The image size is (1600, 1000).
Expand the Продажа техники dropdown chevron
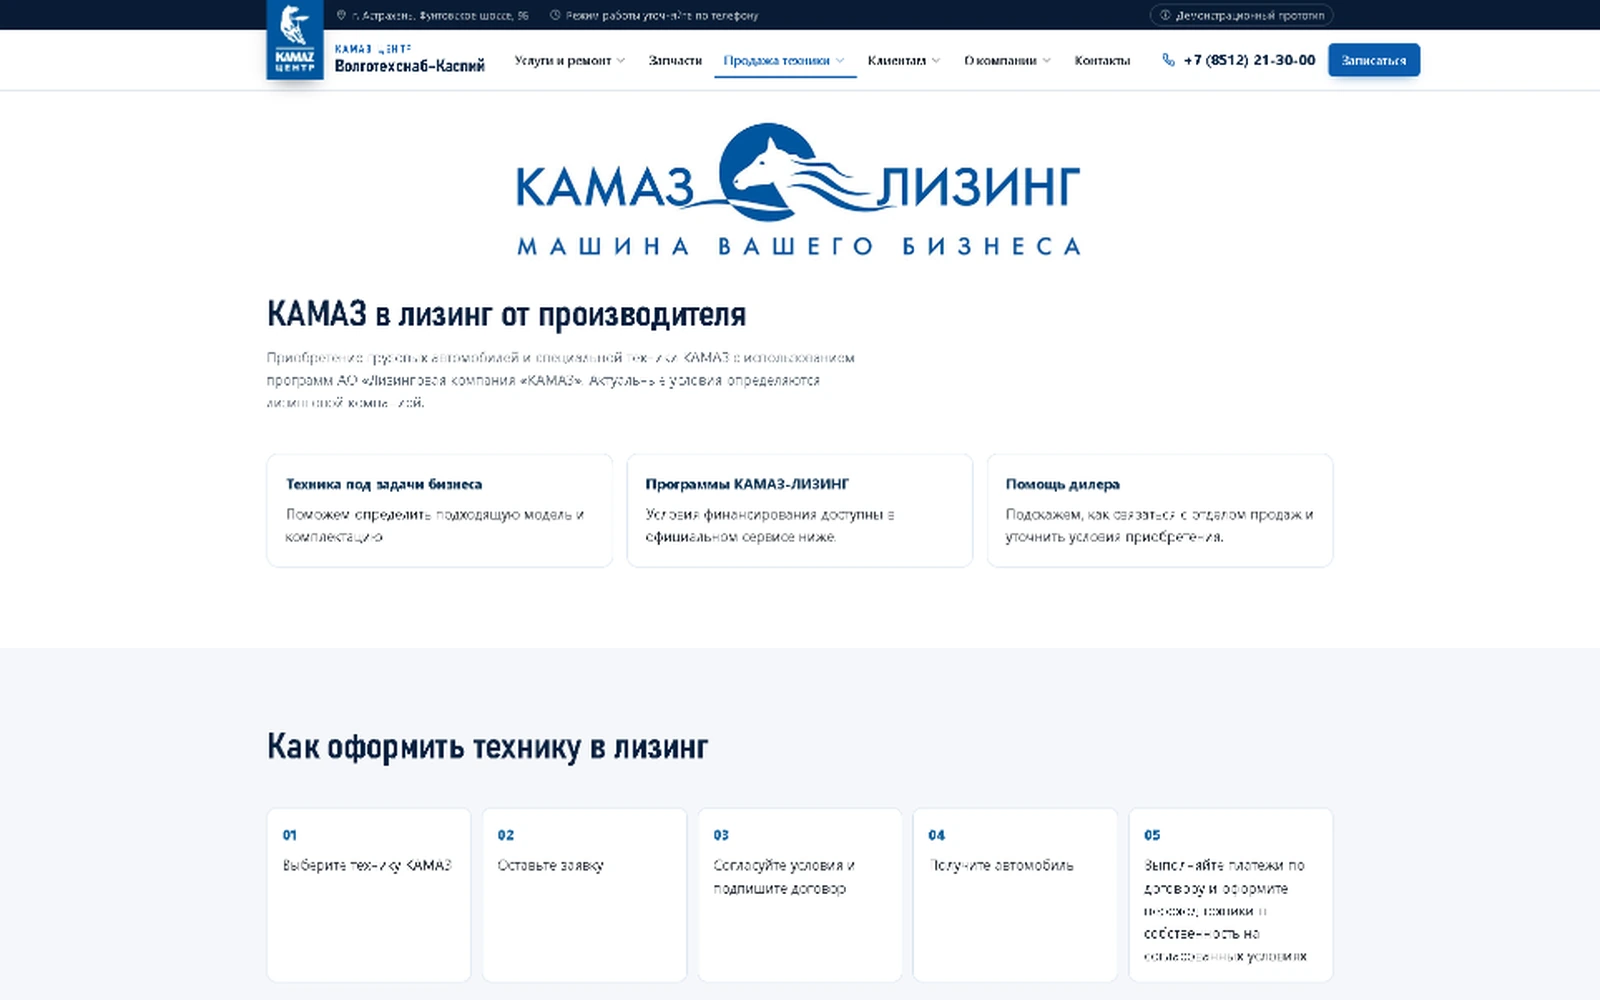840,61
